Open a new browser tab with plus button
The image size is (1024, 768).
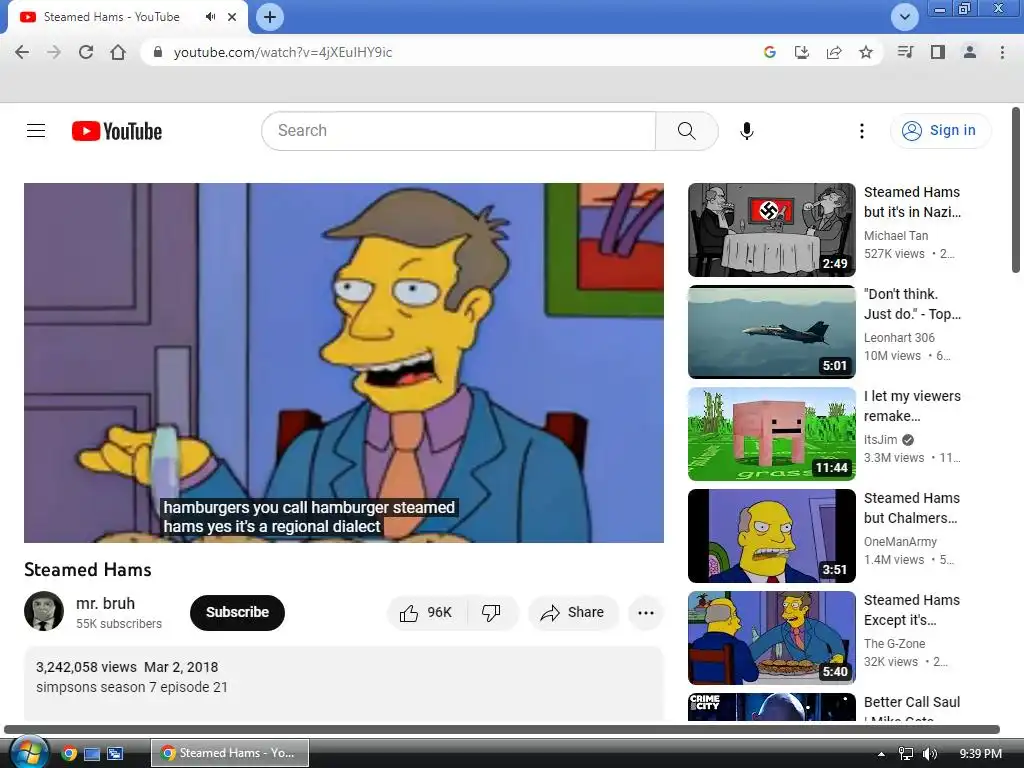click(x=270, y=17)
